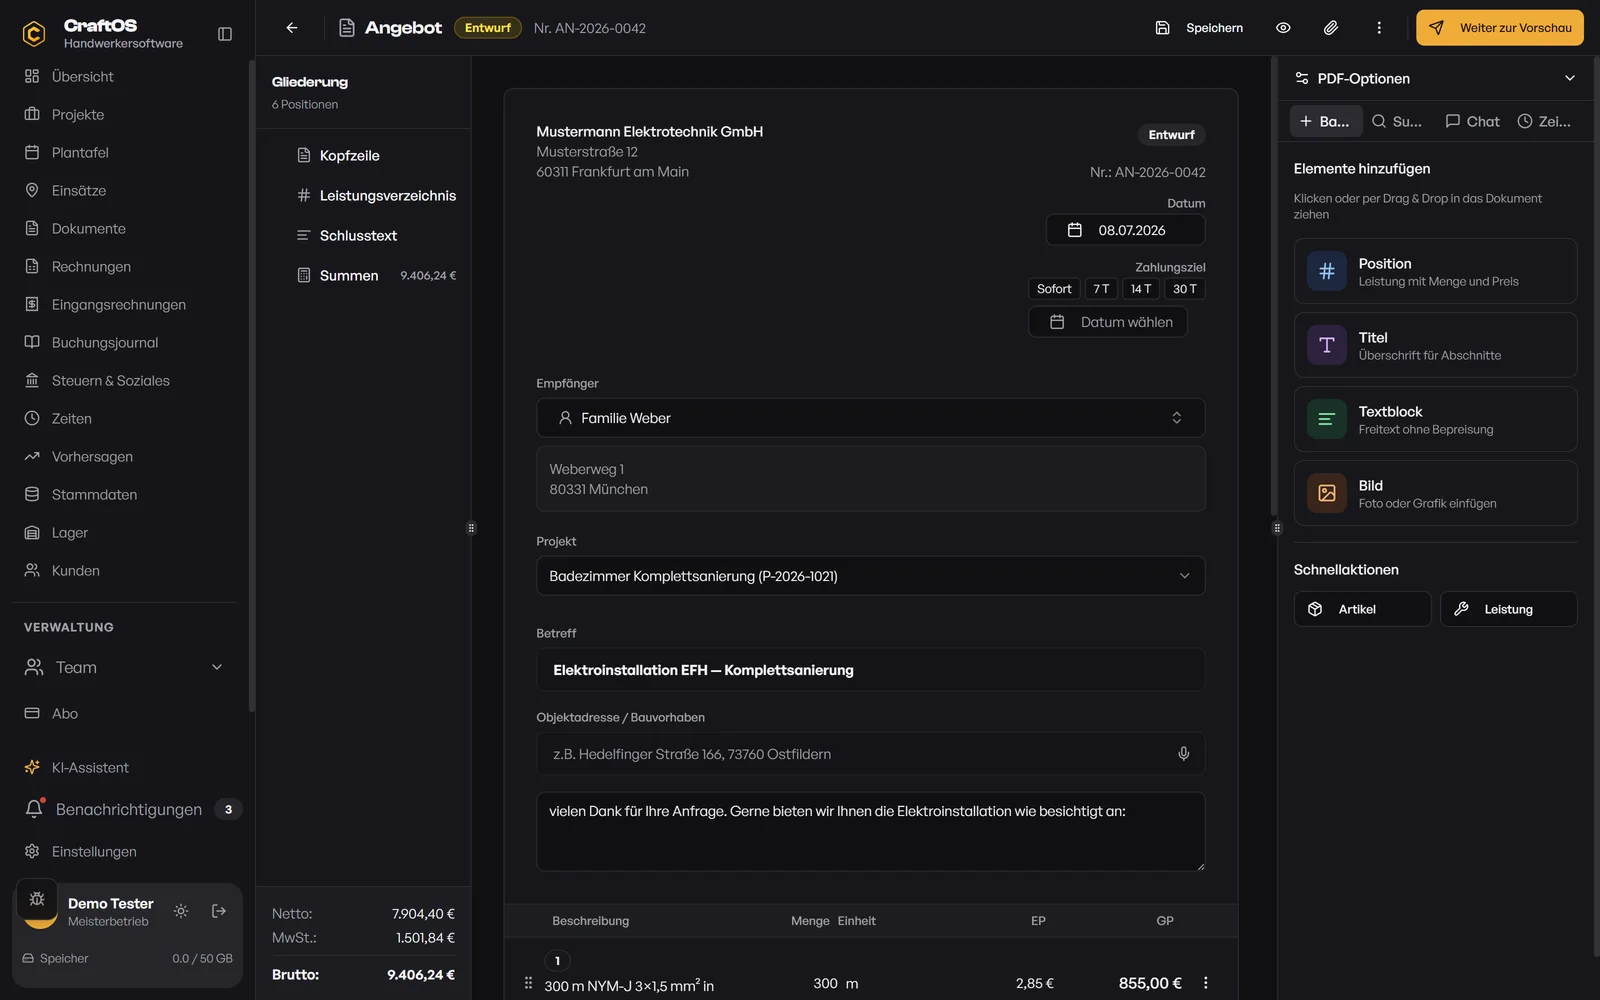
Task: Open options menu for position 1 row
Action: pos(1206,983)
